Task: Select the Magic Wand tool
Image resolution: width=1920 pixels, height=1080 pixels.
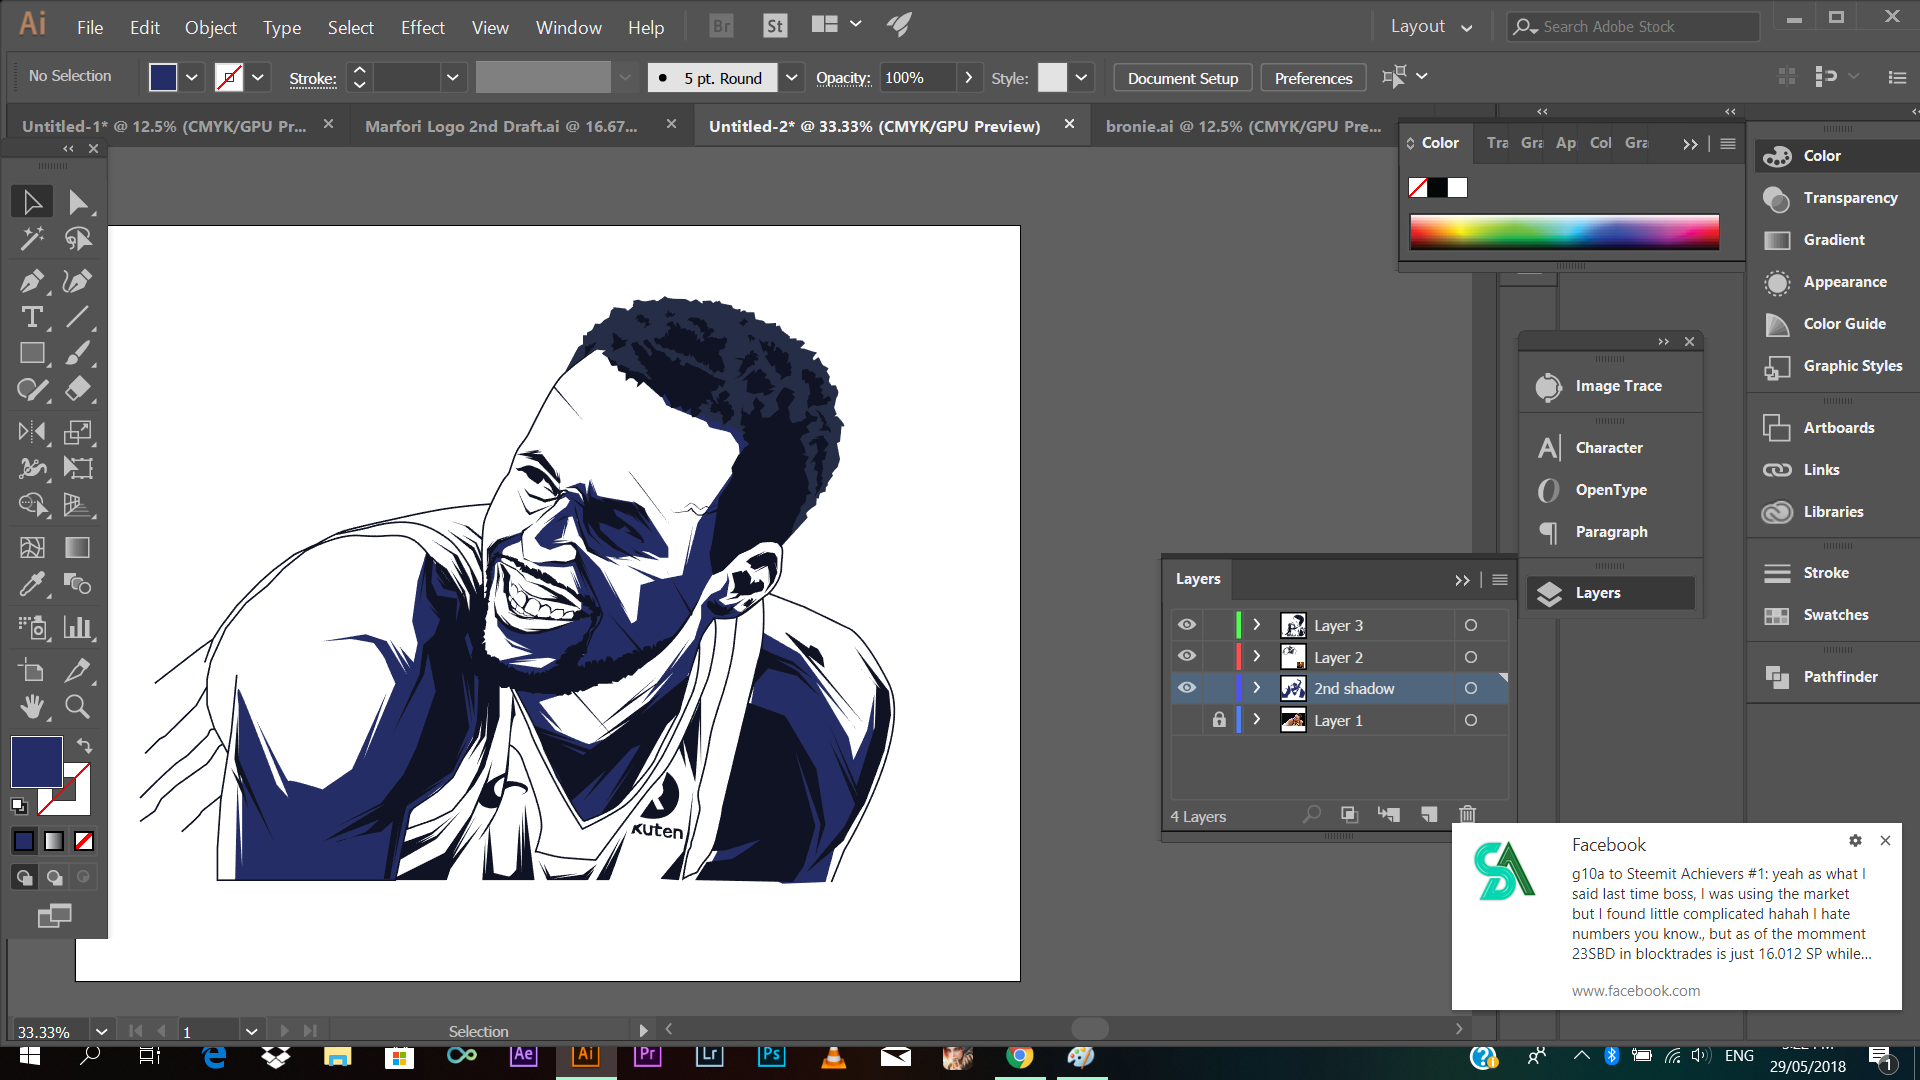Action: 32,238
